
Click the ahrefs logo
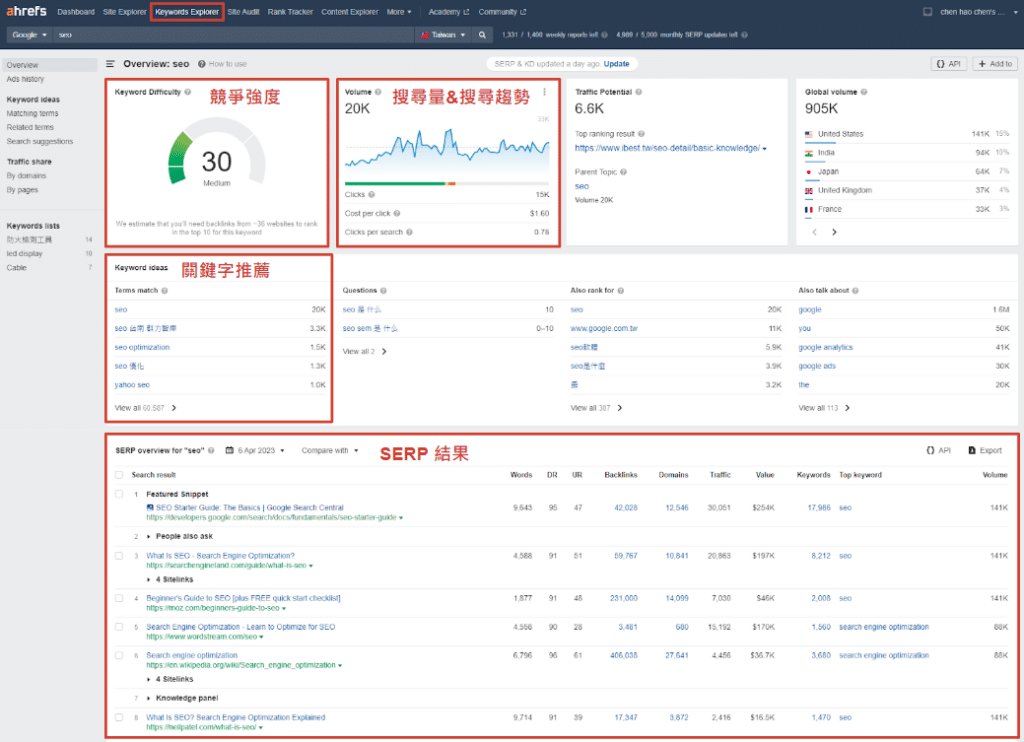[26, 11]
